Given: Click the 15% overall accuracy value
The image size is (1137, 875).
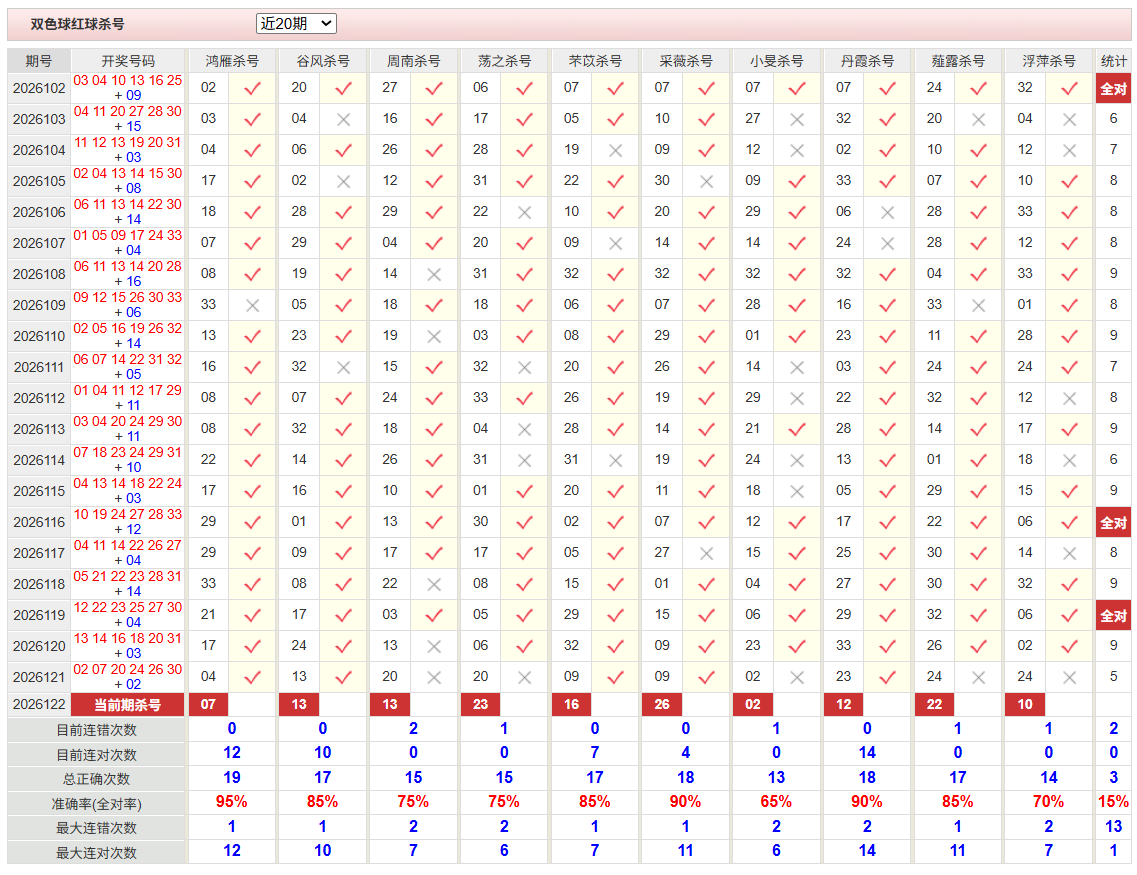Looking at the screenshot, I should pyautogui.click(x=1113, y=802).
